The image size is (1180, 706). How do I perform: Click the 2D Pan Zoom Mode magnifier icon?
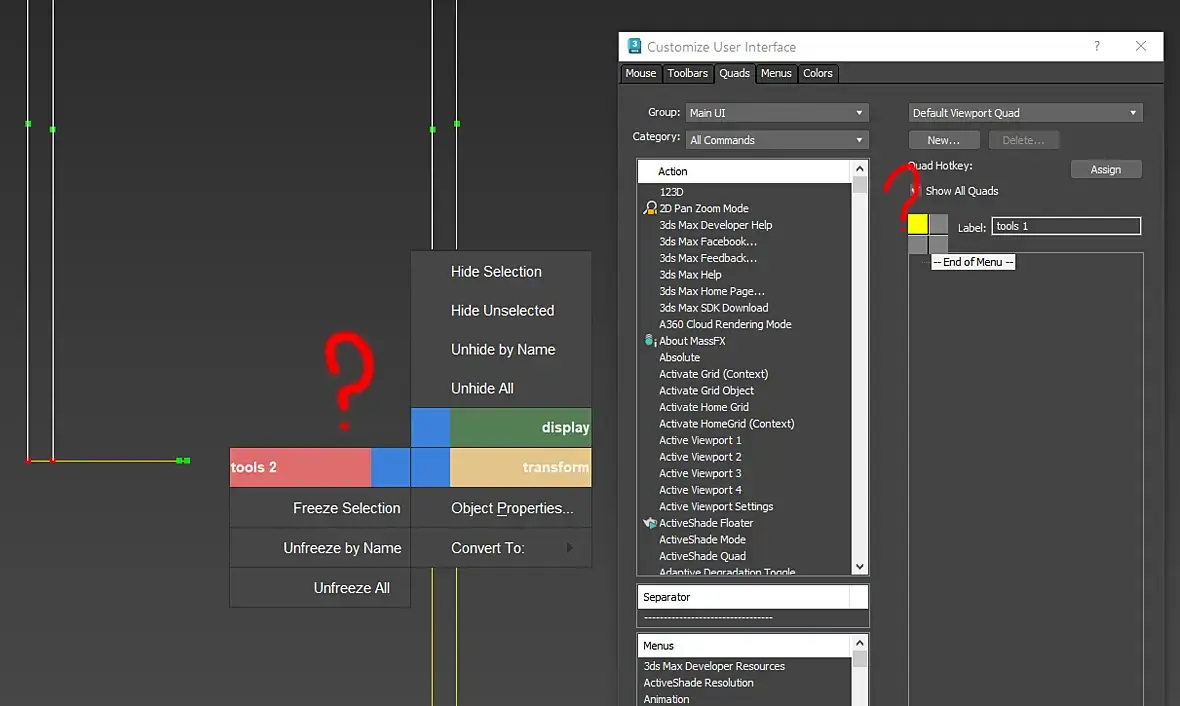point(650,208)
